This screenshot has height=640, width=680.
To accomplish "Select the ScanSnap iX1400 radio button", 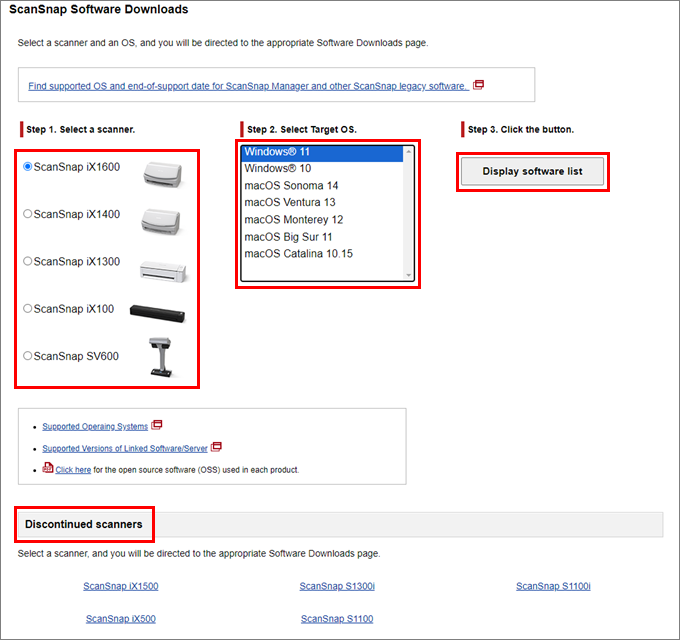I will pyautogui.click(x=28, y=214).
